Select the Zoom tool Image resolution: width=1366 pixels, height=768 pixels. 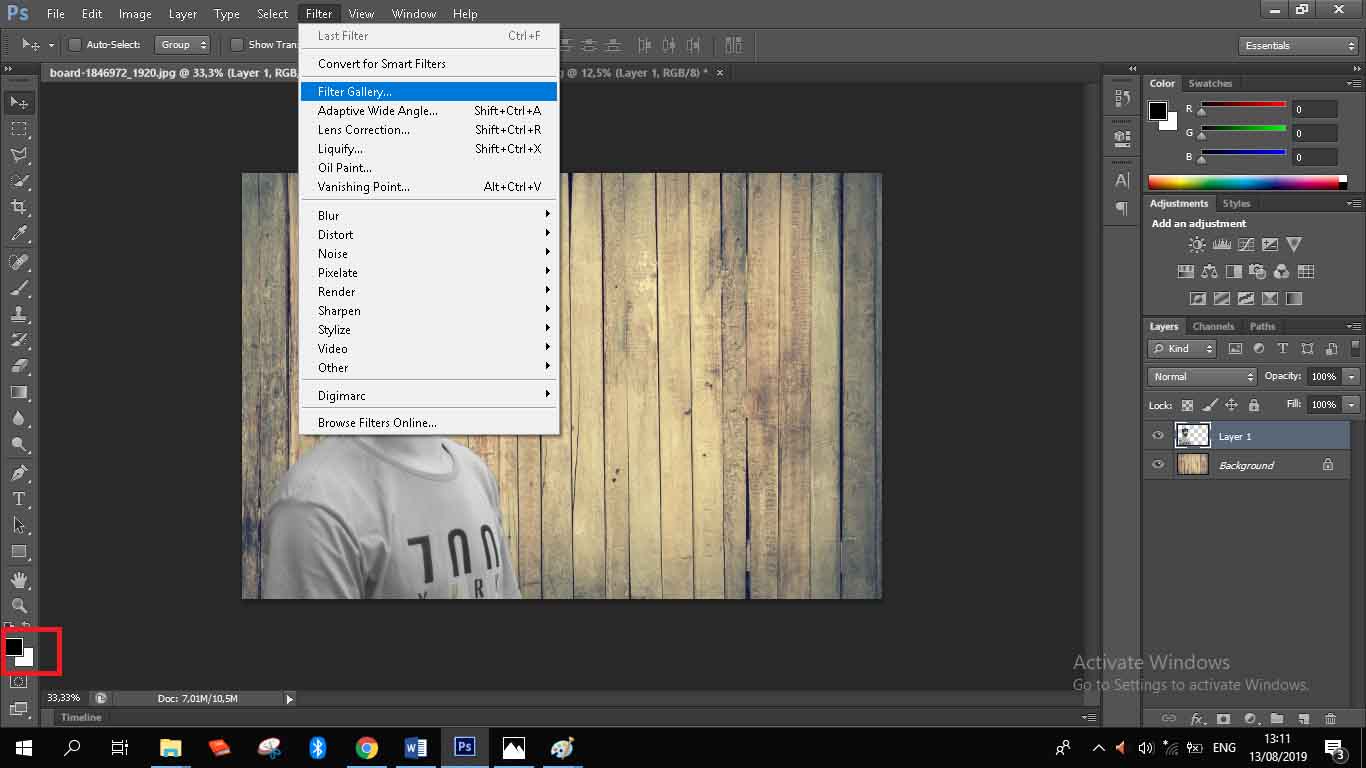[x=19, y=605]
